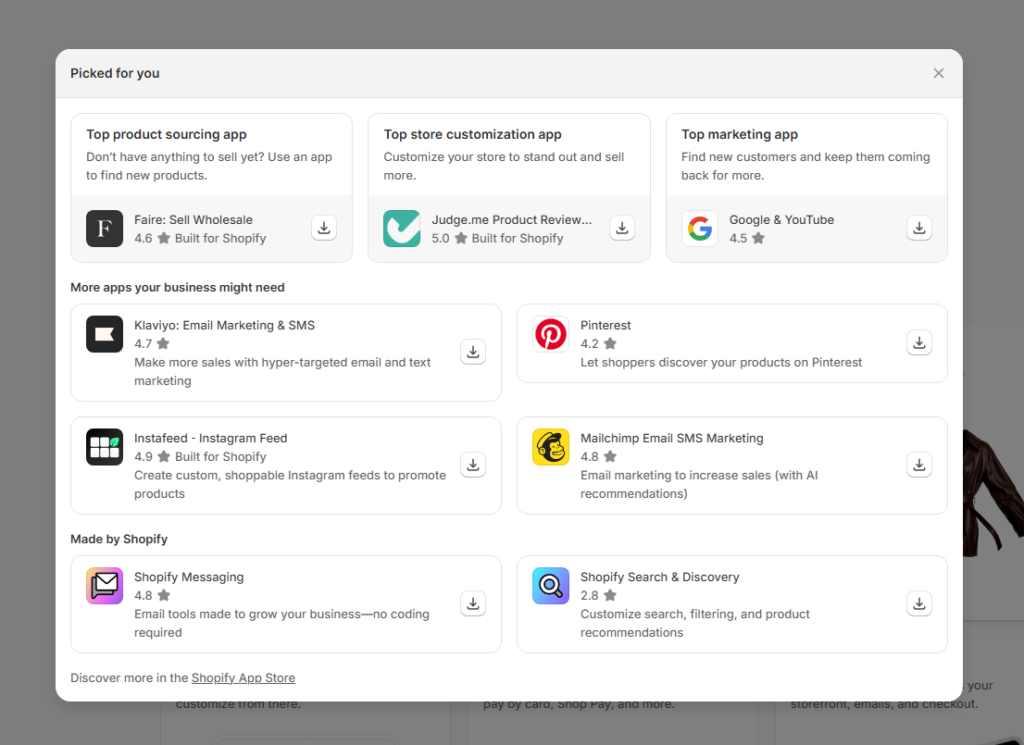Open Faire: Sell Wholesale app title

[193, 220]
